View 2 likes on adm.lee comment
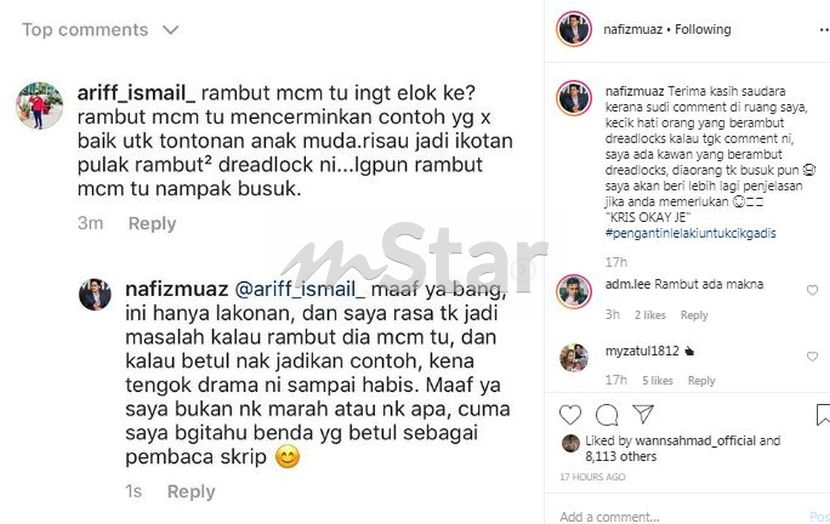 [x=650, y=315]
